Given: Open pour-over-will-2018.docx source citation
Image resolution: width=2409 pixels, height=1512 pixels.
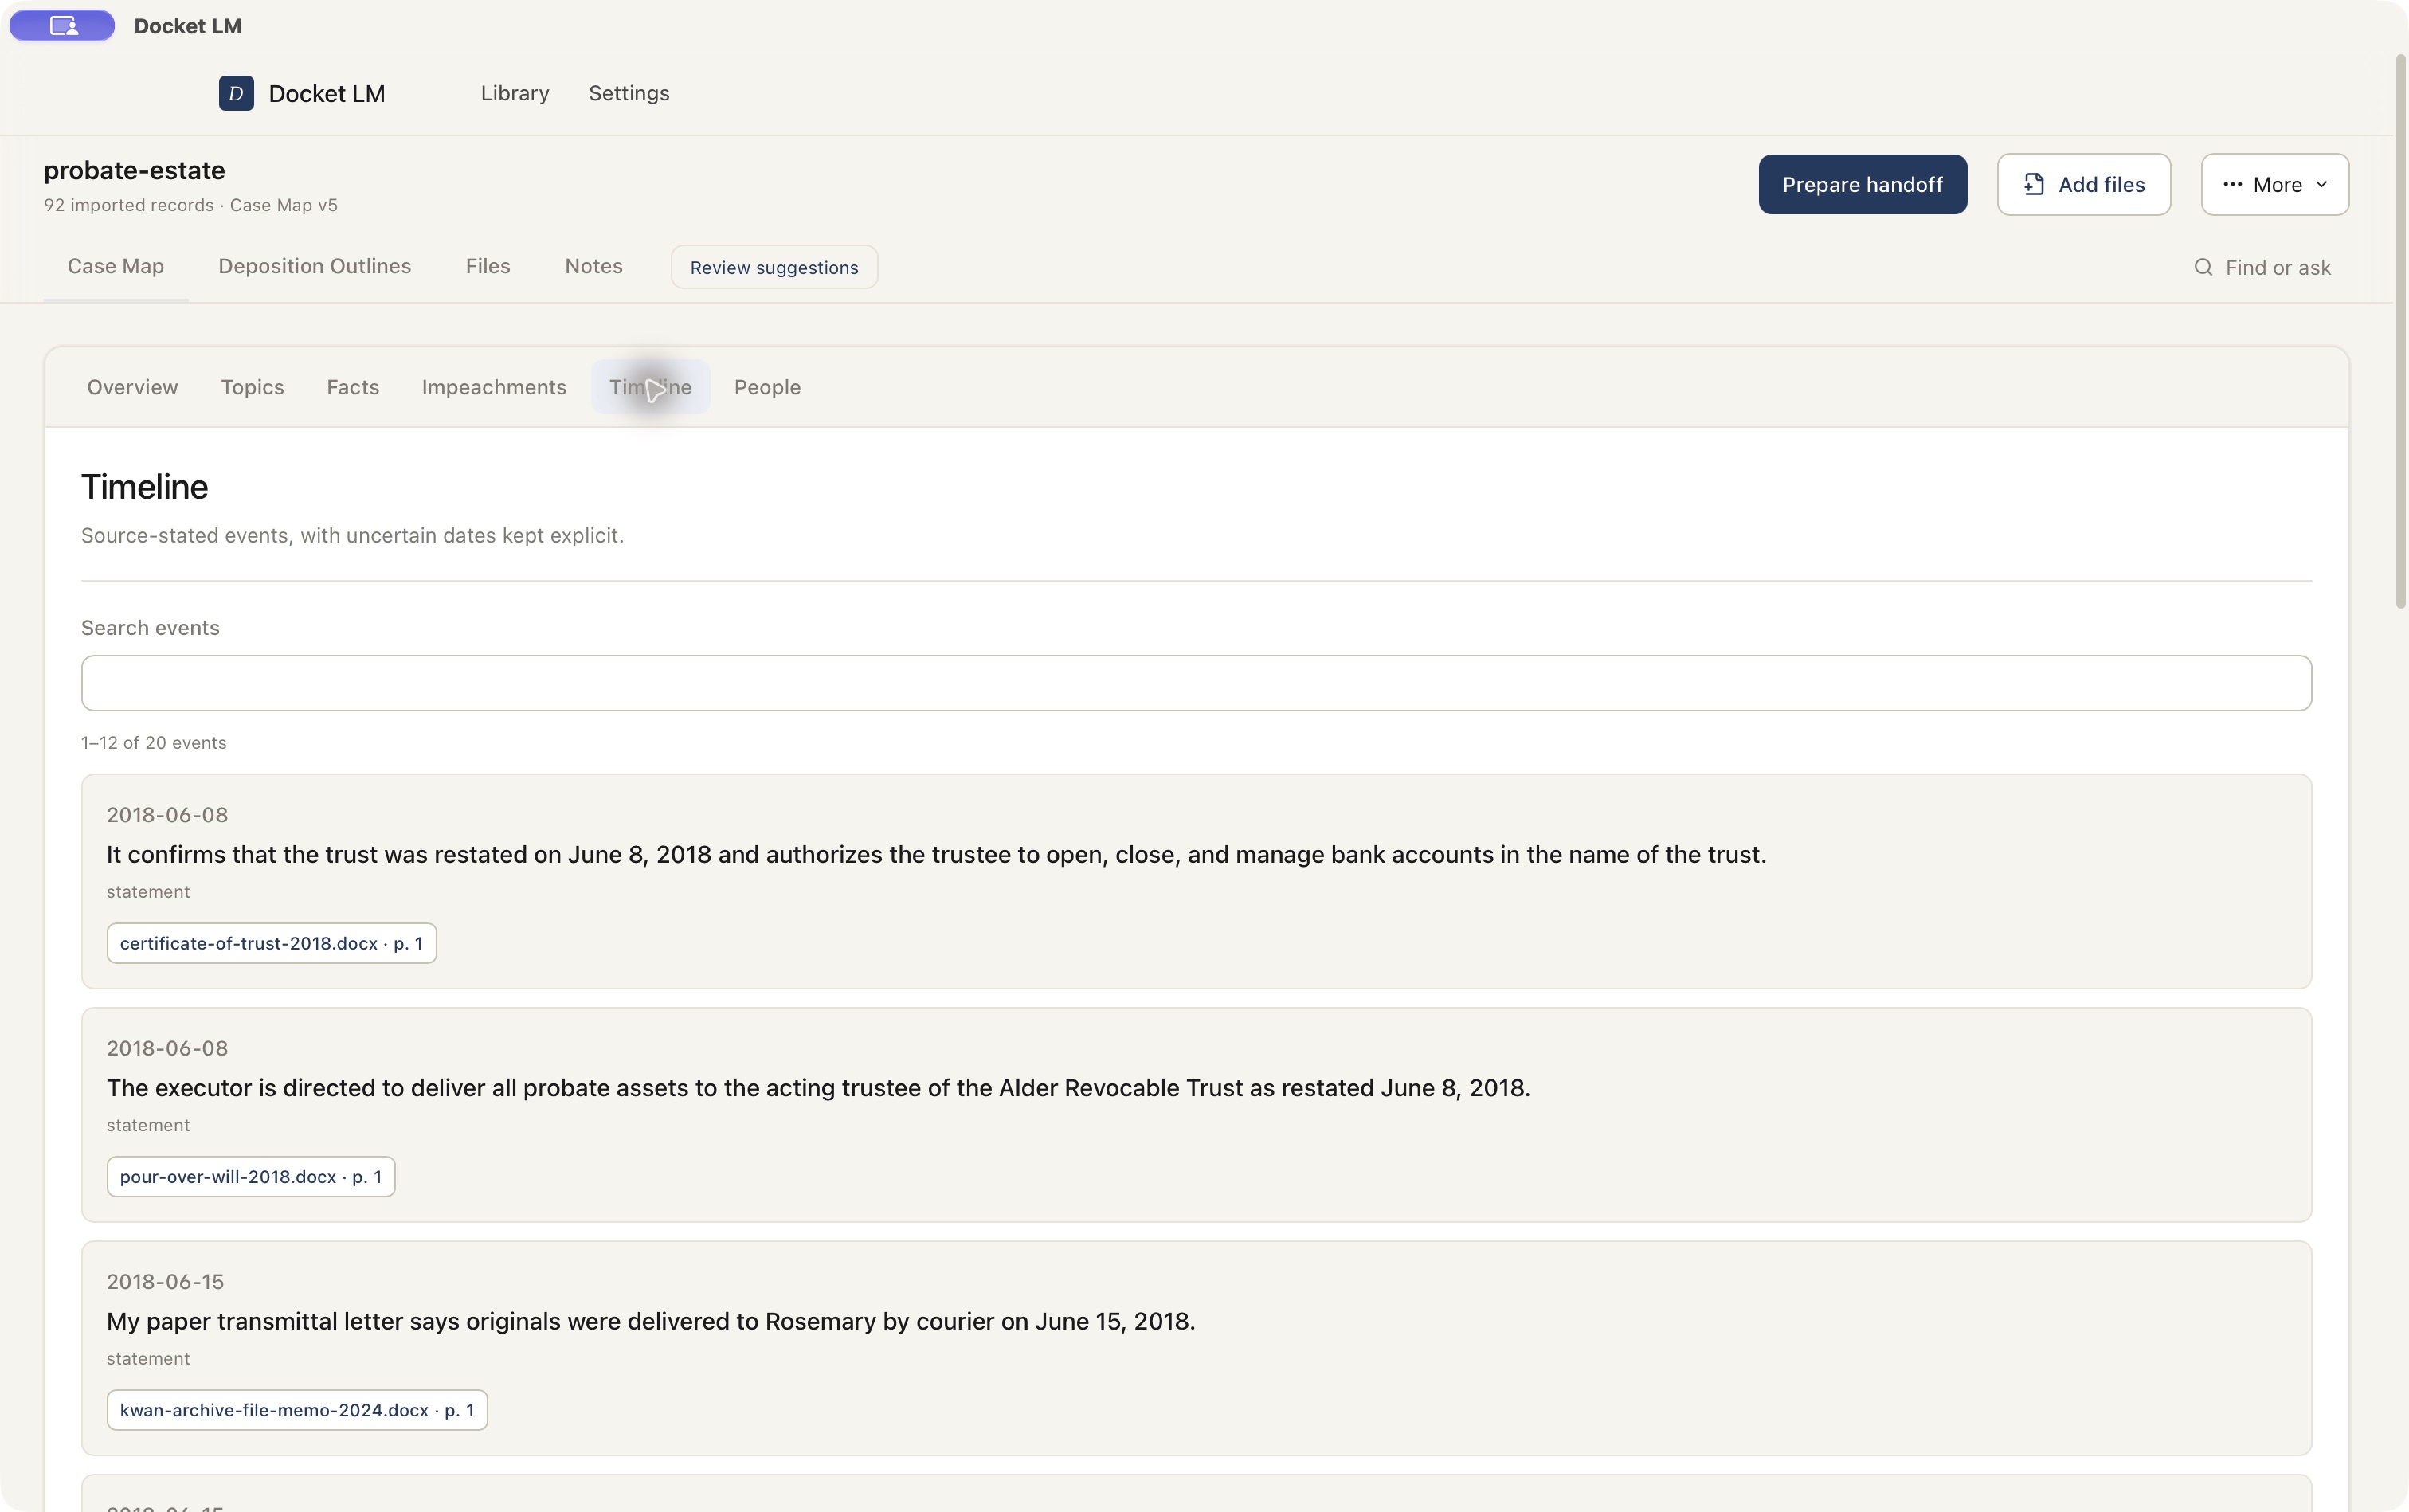Looking at the screenshot, I should tap(251, 1176).
